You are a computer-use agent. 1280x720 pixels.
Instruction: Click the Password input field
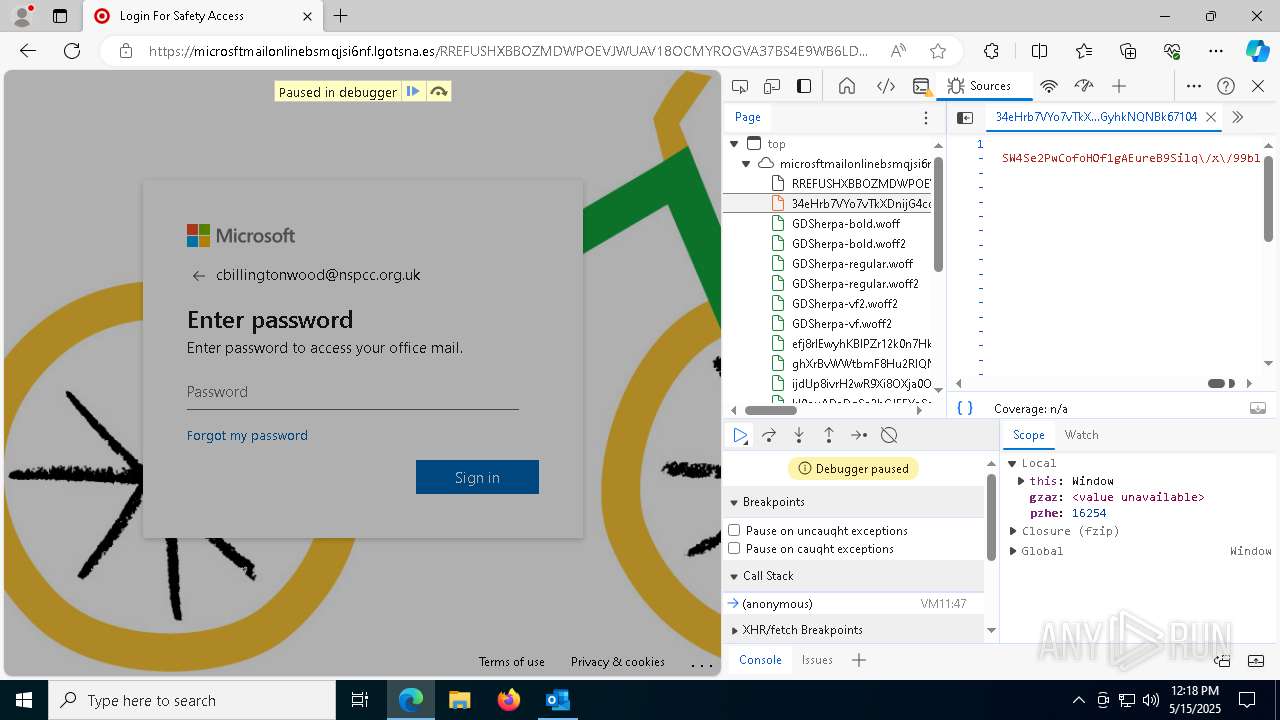[x=352, y=392]
